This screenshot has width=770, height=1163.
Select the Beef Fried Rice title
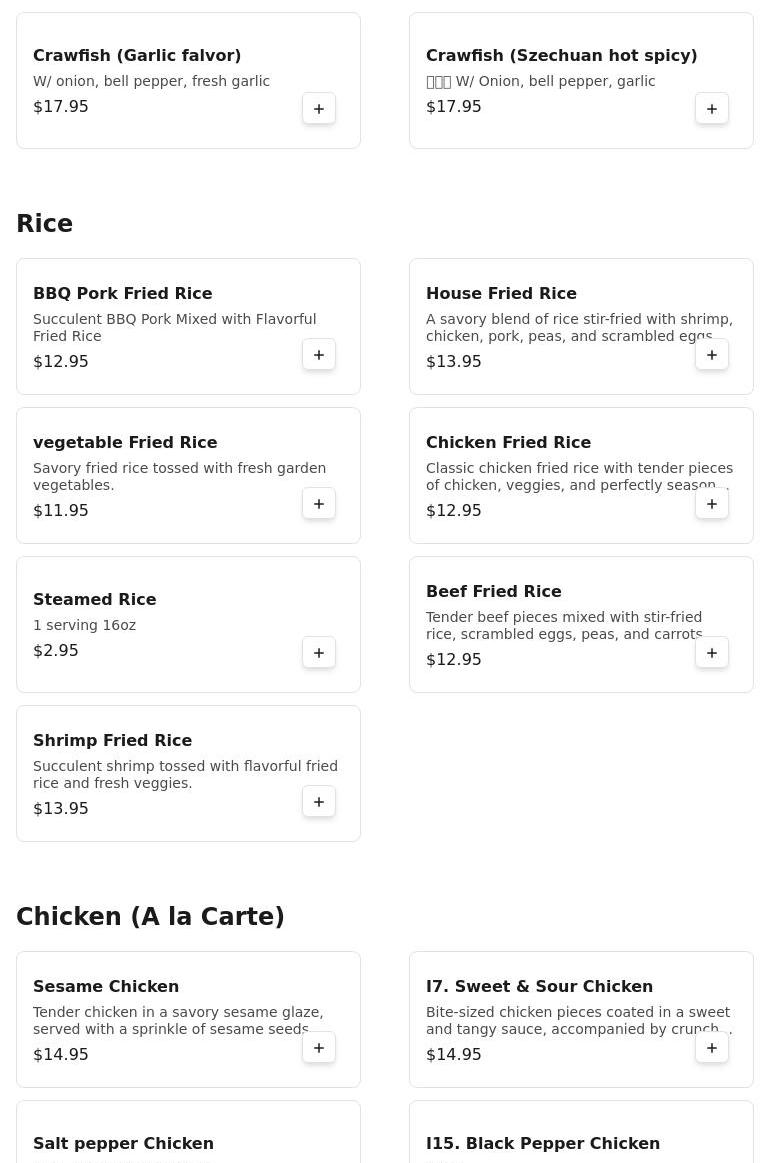pos(493,591)
